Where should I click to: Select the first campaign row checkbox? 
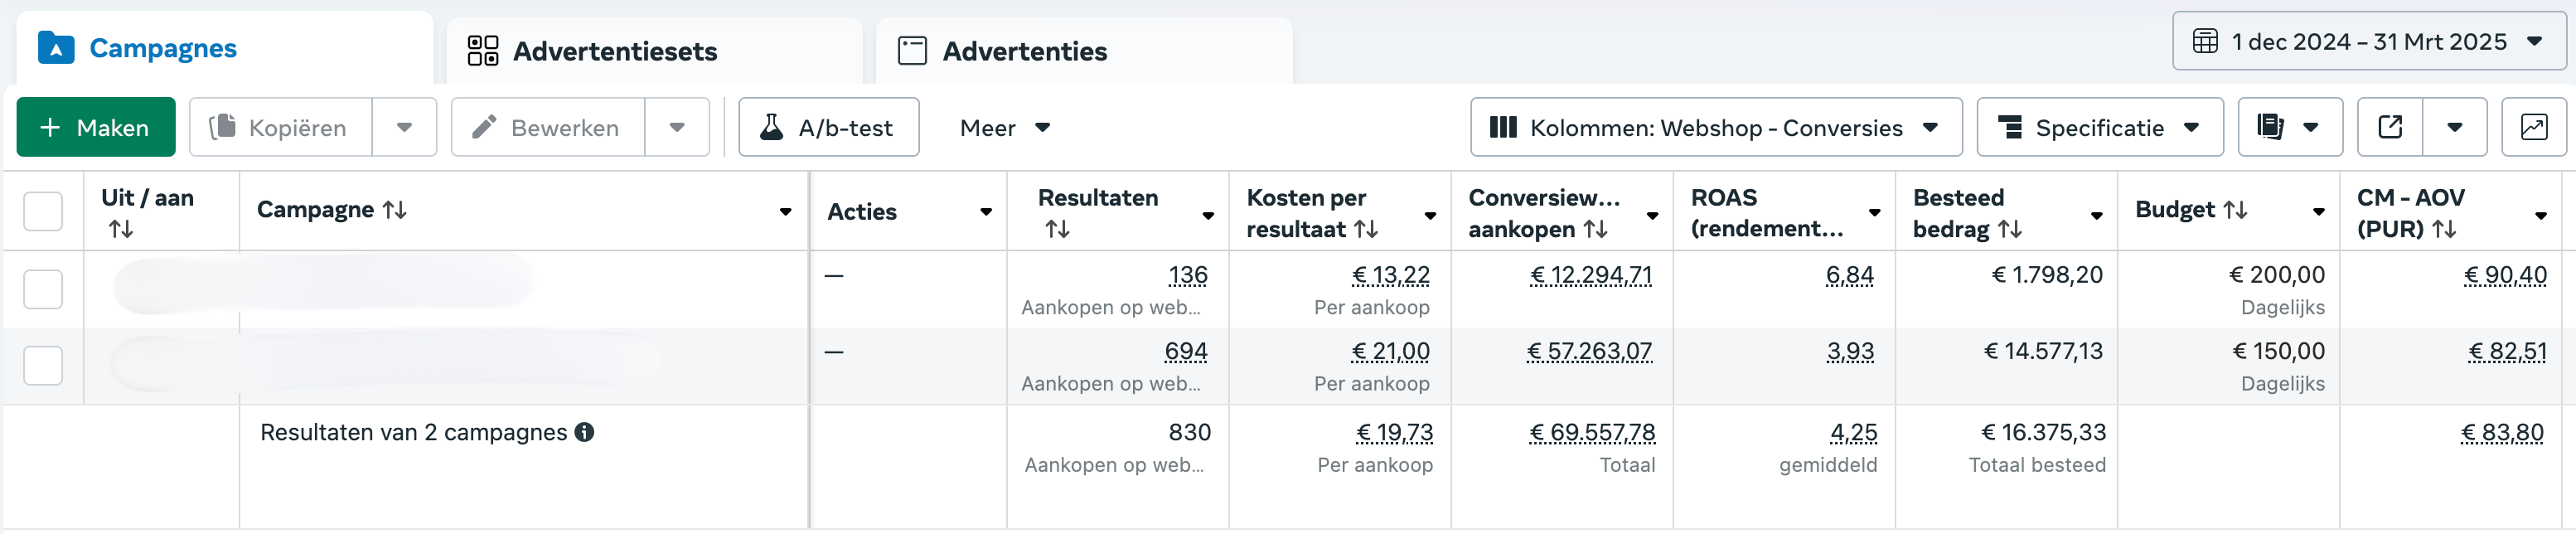[43, 289]
